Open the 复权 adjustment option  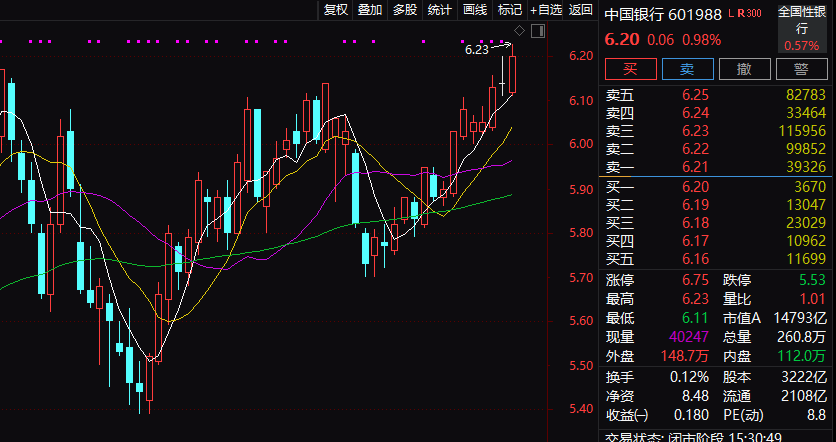pyautogui.click(x=336, y=10)
